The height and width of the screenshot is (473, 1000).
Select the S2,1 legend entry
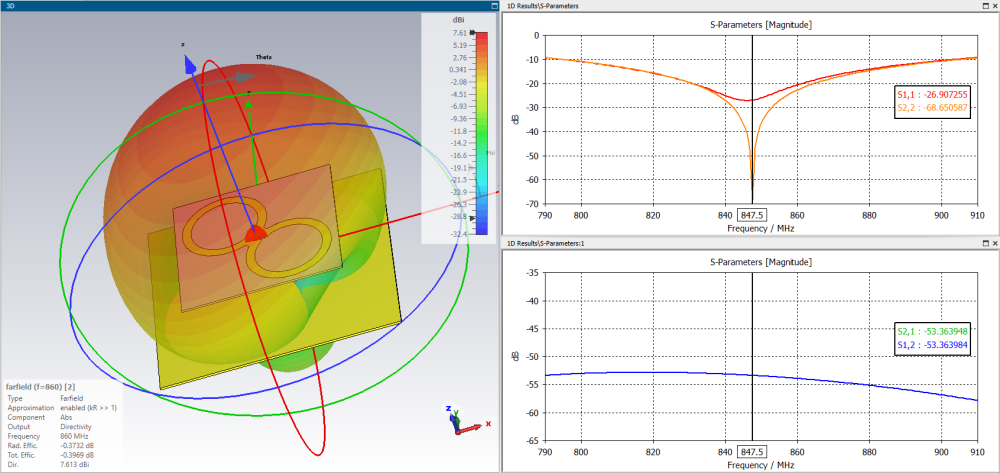coord(933,333)
